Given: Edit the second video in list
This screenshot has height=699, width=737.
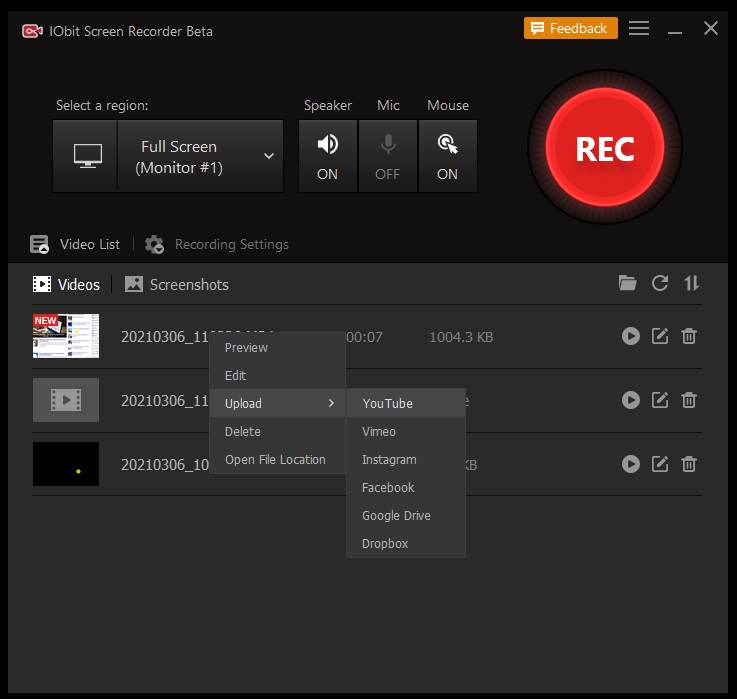Looking at the screenshot, I should 660,400.
